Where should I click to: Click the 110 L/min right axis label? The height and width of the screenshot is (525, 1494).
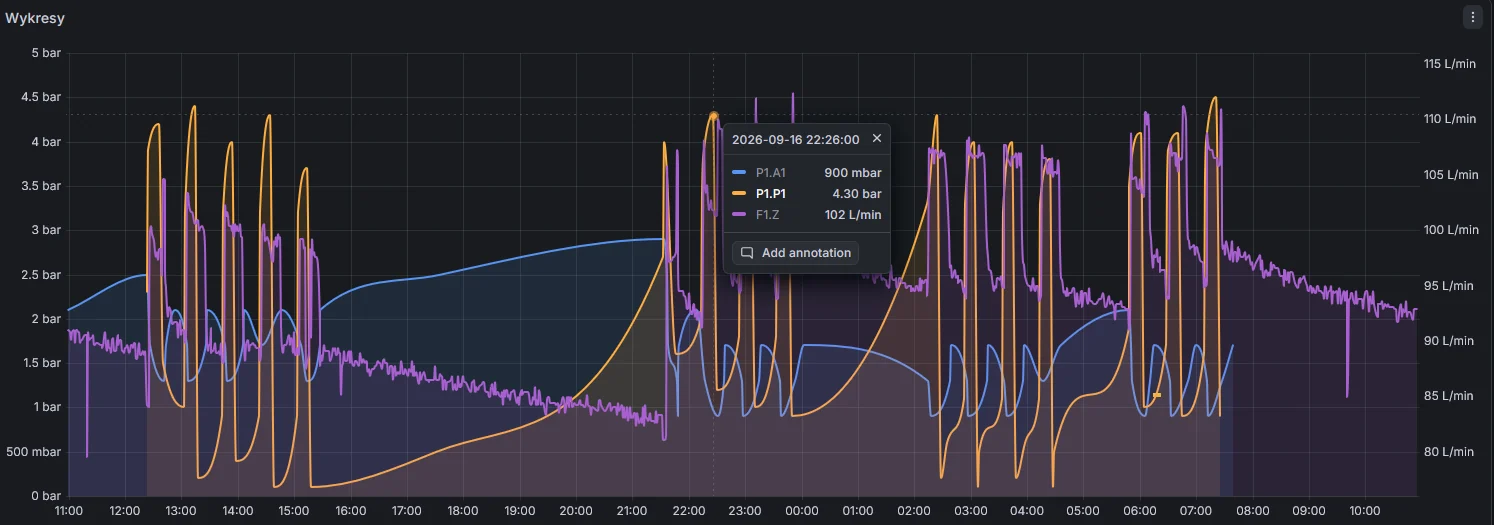[1449, 119]
